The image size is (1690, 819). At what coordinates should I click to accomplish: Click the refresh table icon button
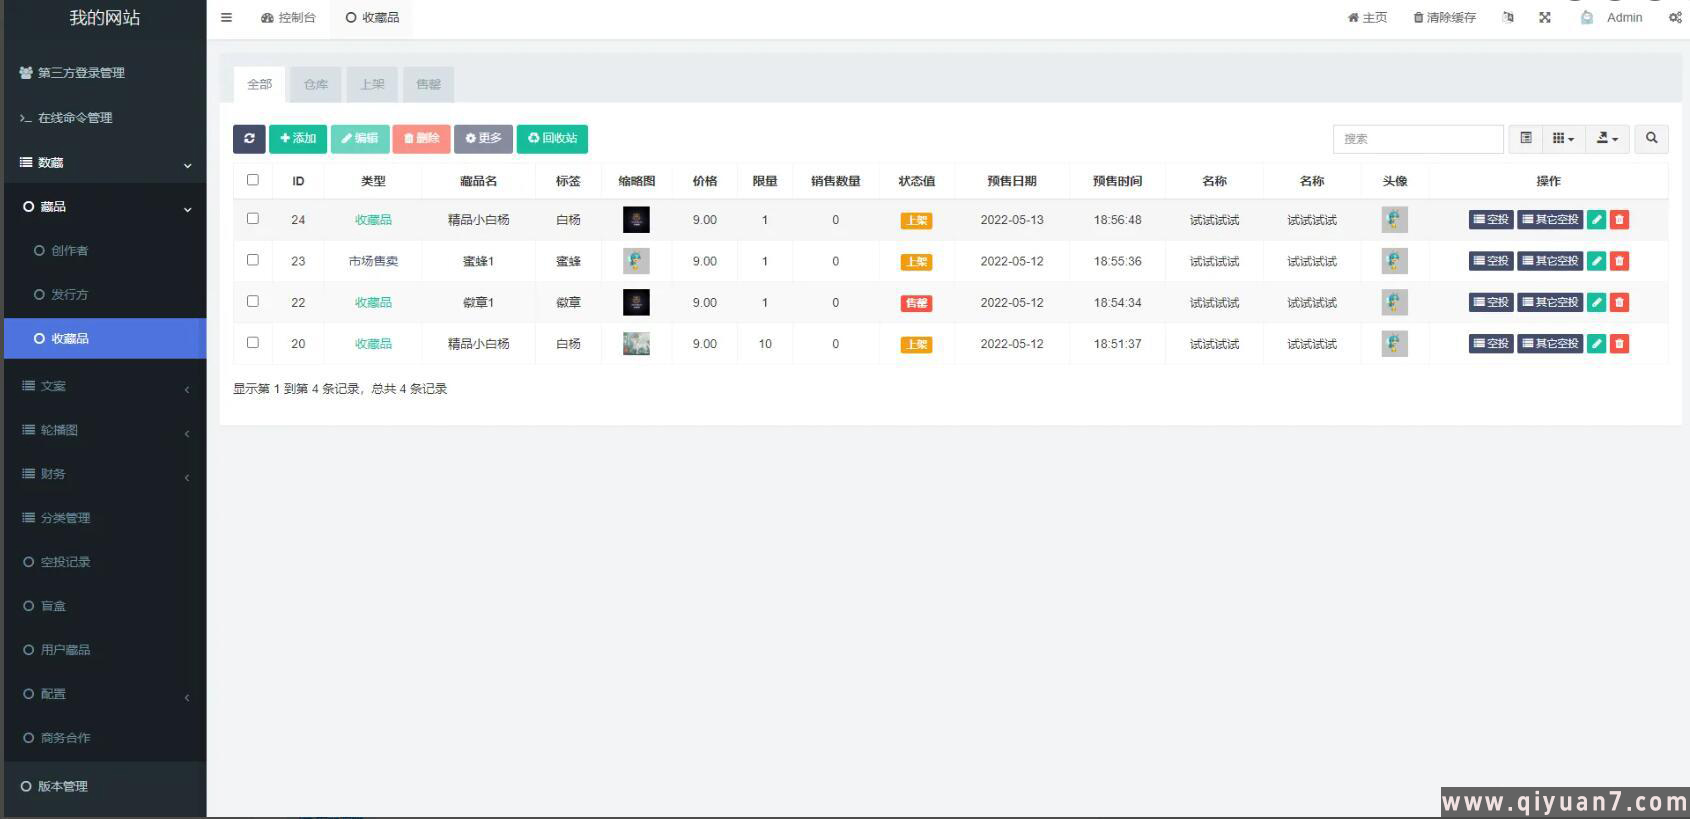coord(249,139)
